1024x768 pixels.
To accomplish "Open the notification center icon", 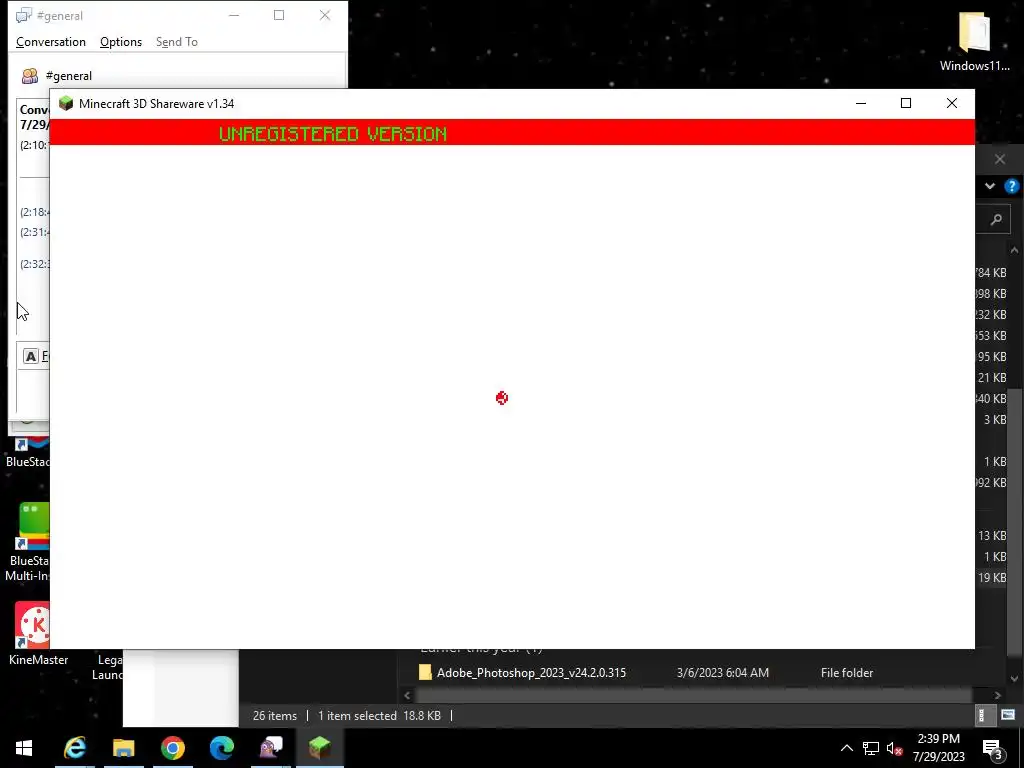I will click(x=993, y=748).
